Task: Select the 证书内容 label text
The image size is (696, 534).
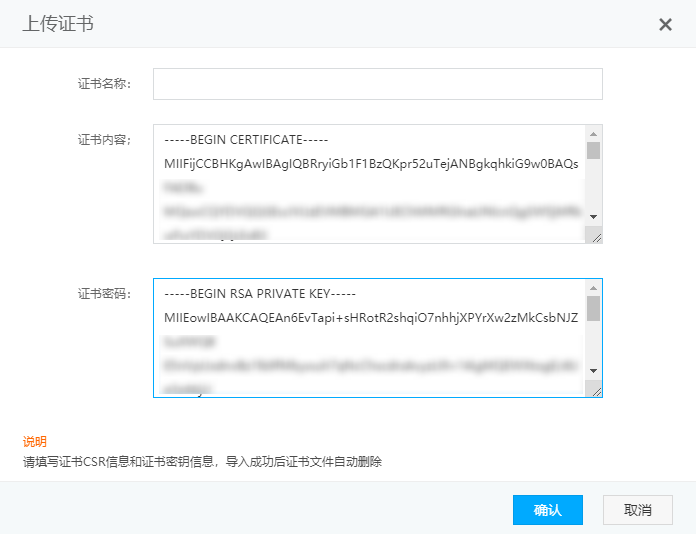Action: (104, 139)
